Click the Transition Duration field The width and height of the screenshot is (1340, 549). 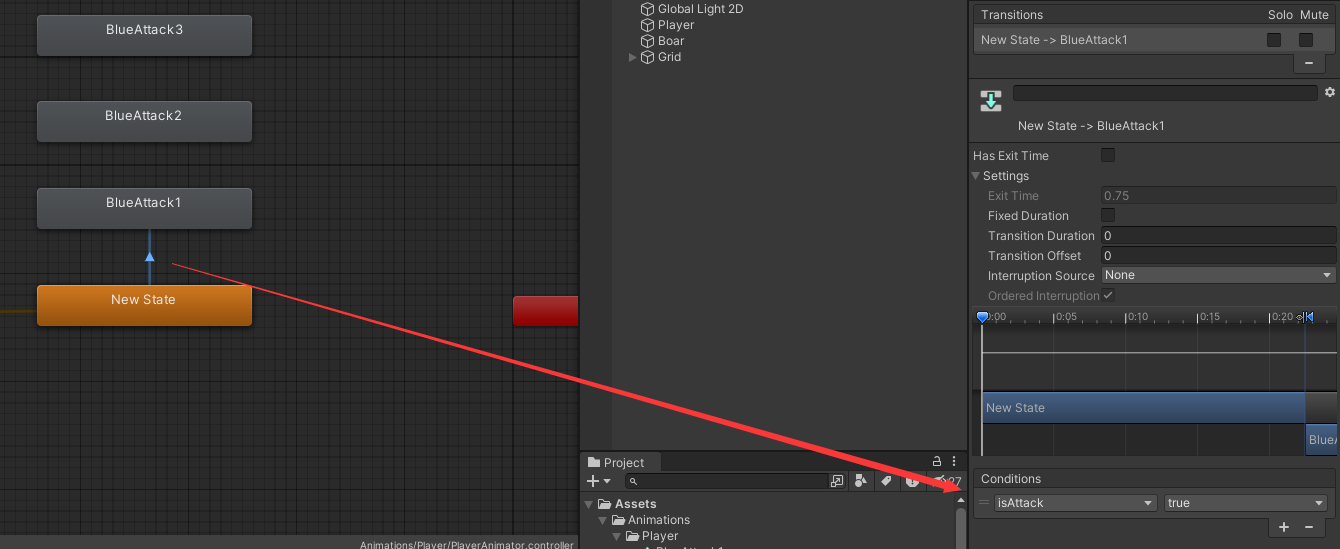(x=1219, y=235)
